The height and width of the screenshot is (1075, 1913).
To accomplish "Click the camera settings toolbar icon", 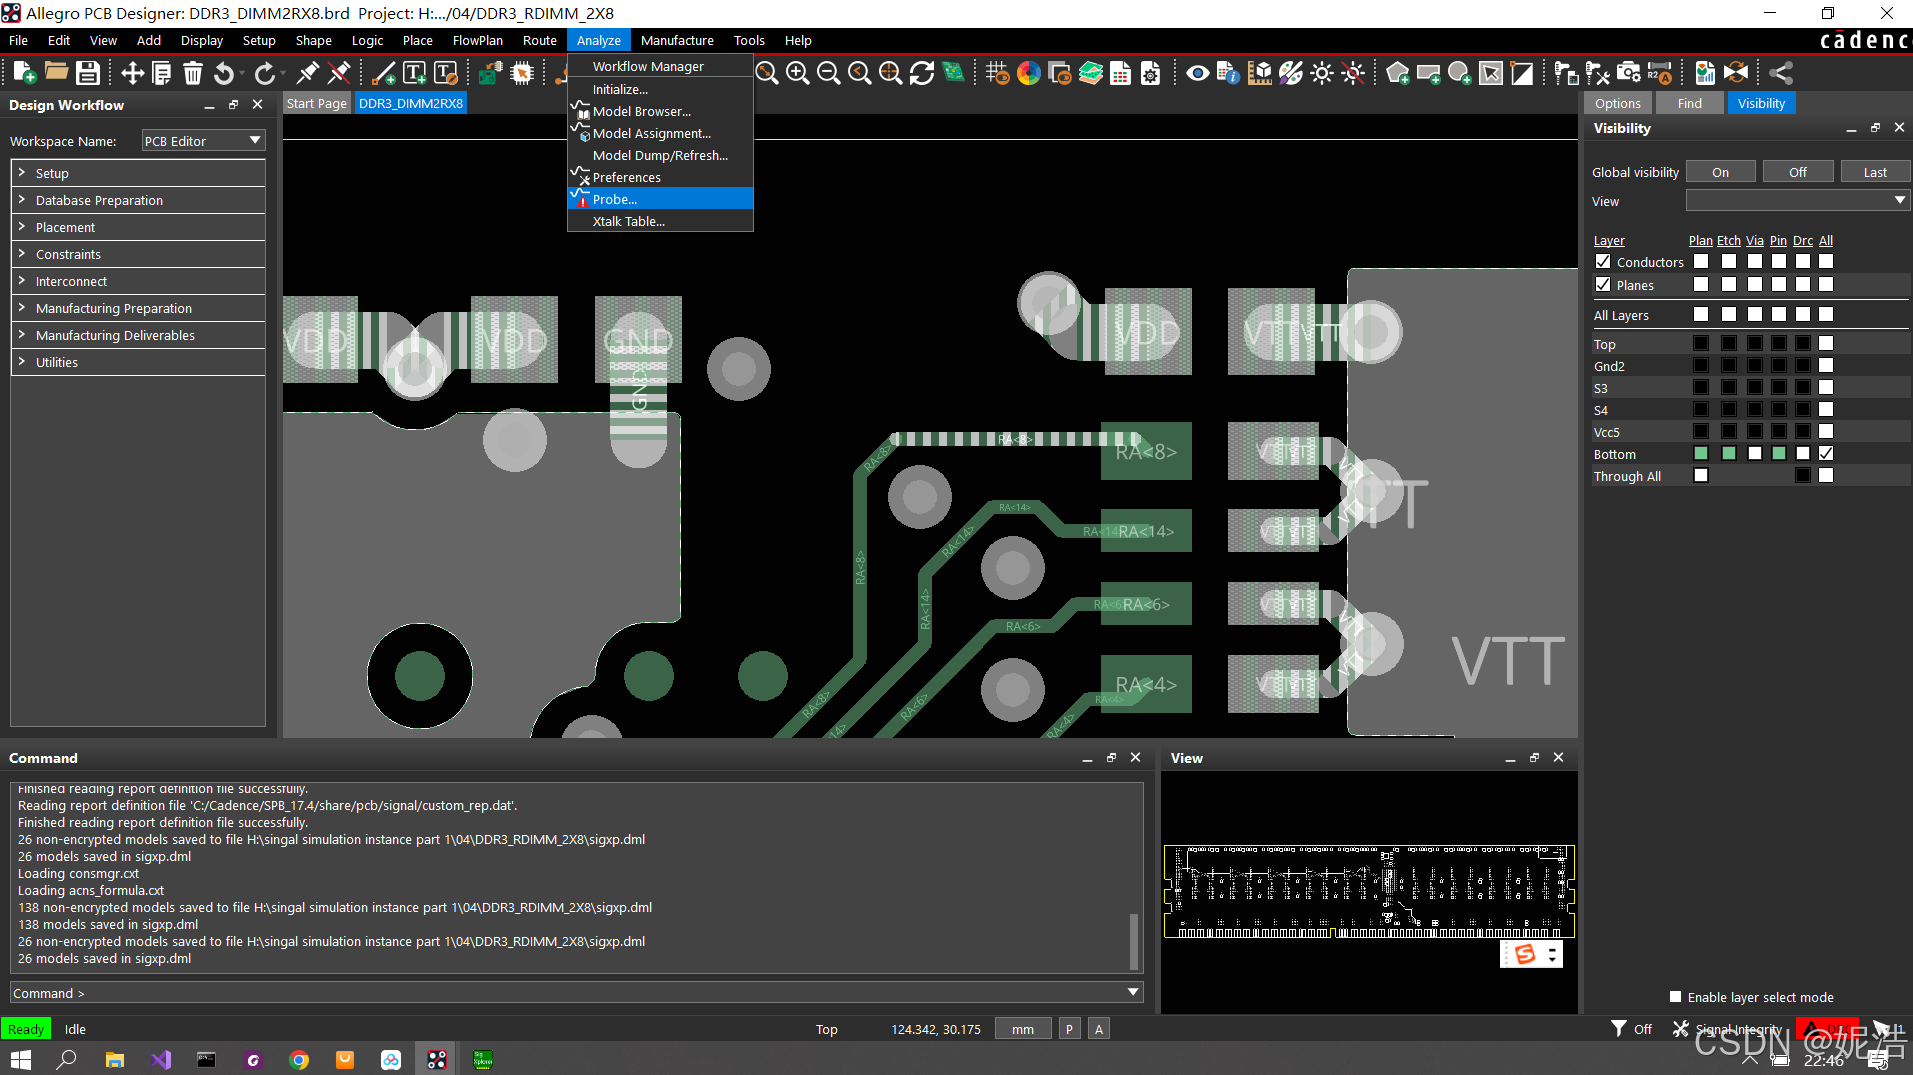I will [x=1629, y=73].
